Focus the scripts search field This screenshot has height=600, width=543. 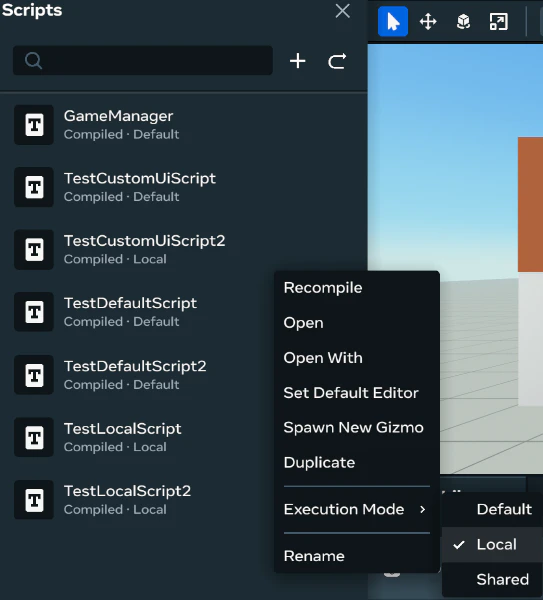click(x=143, y=60)
